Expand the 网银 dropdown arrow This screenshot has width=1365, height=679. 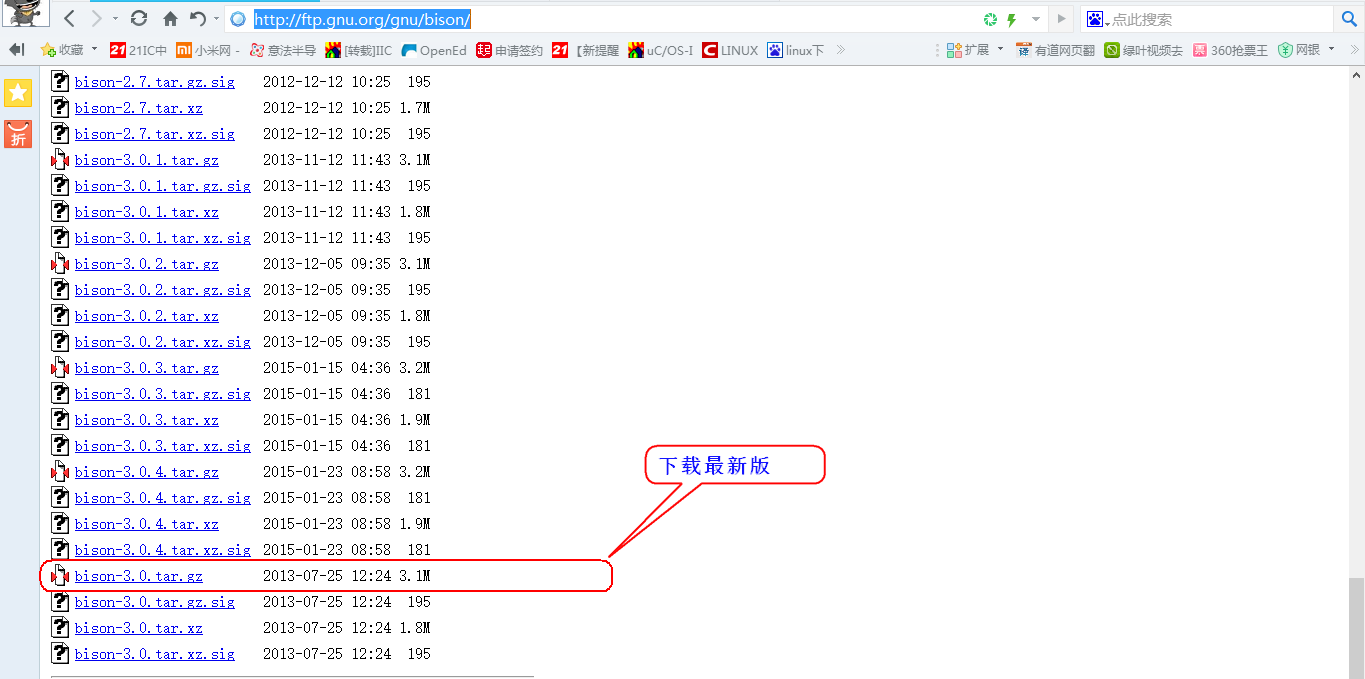tap(1331, 49)
